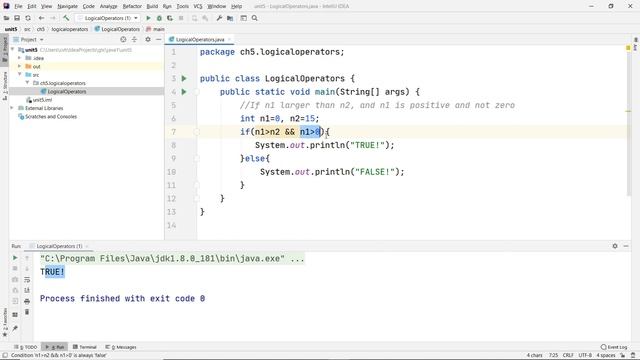640x360 pixels.
Task: Click the Settings wrench icon in the toolbar
Action: [219, 18]
